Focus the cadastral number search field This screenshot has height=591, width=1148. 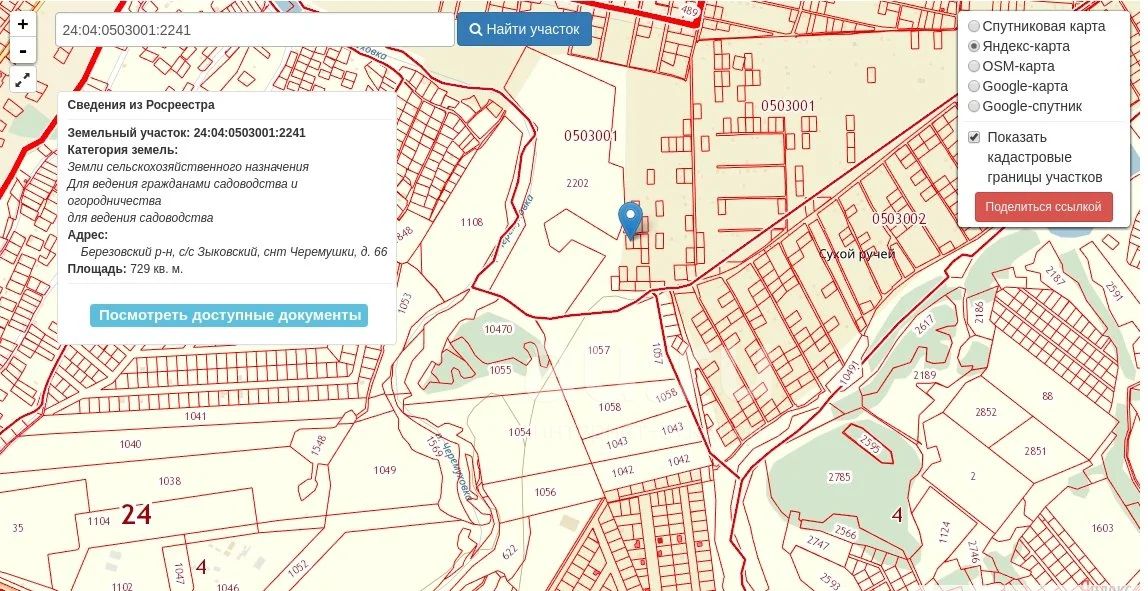click(x=255, y=30)
